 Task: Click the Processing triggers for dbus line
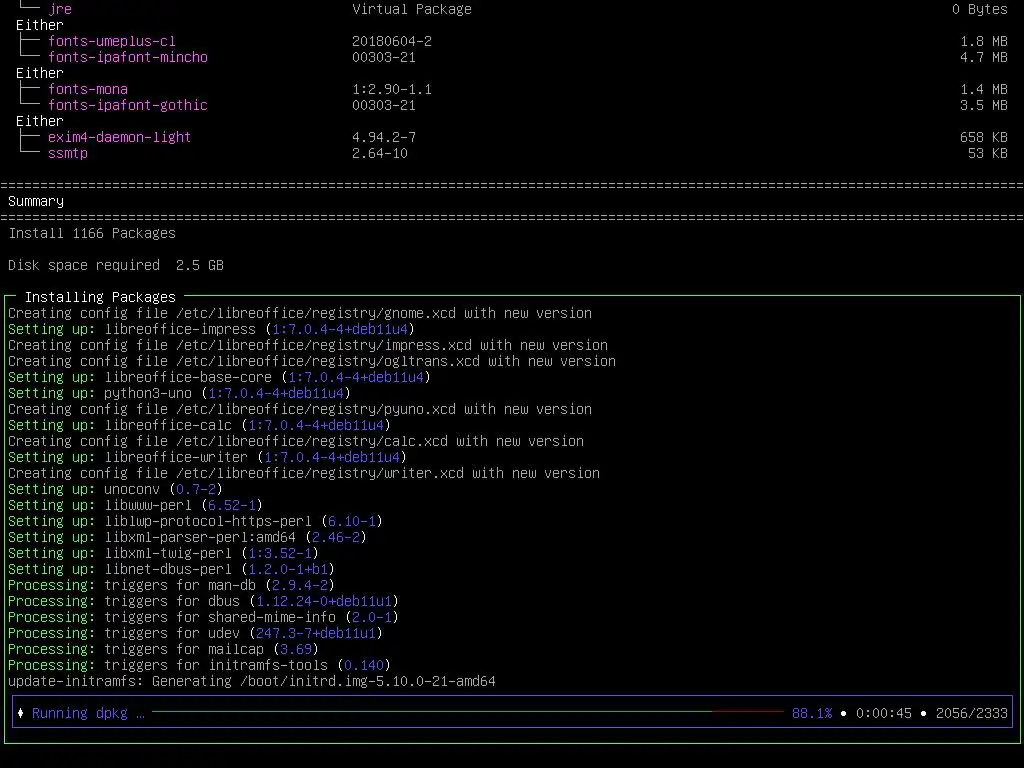[x=203, y=601]
